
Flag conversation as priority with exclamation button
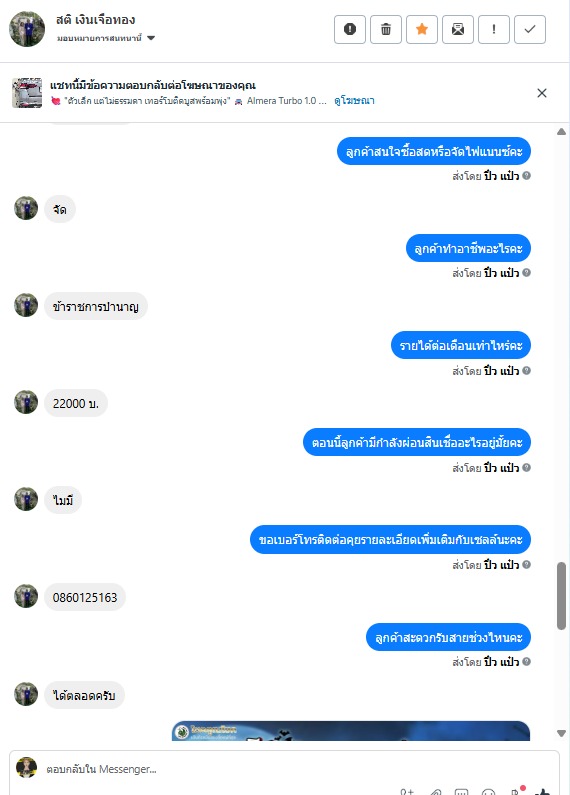click(x=494, y=29)
